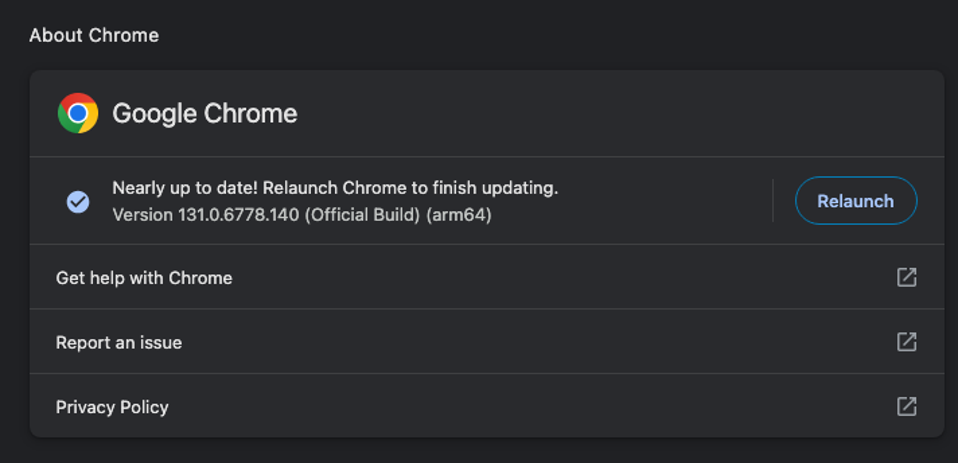958x463 pixels.
Task: Click the Google Chrome logo icon
Action: (78, 113)
